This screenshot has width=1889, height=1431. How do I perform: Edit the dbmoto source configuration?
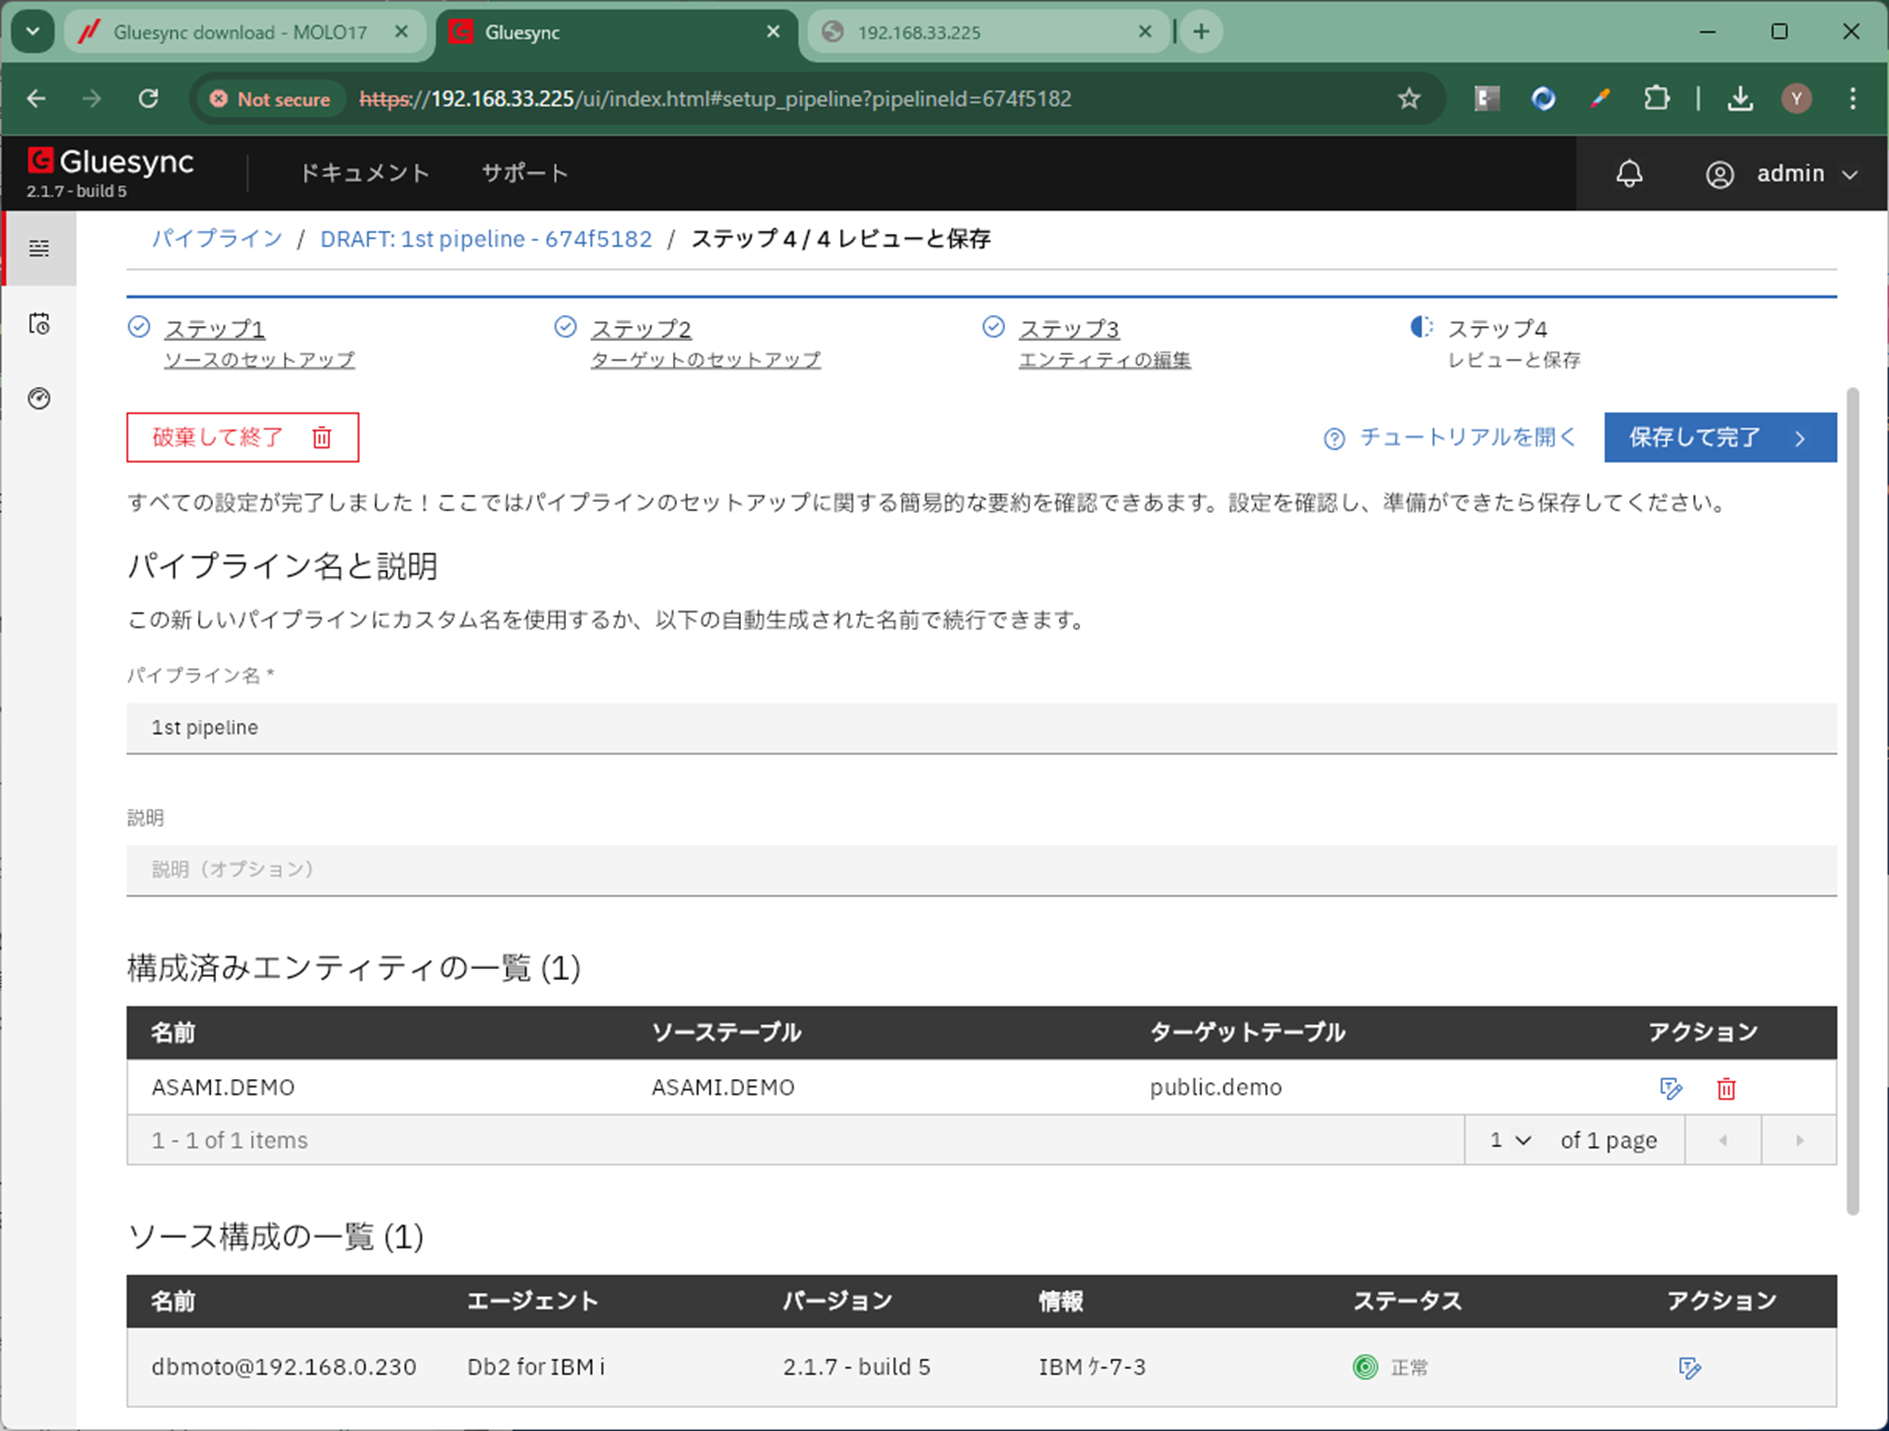[x=1689, y=1367]
